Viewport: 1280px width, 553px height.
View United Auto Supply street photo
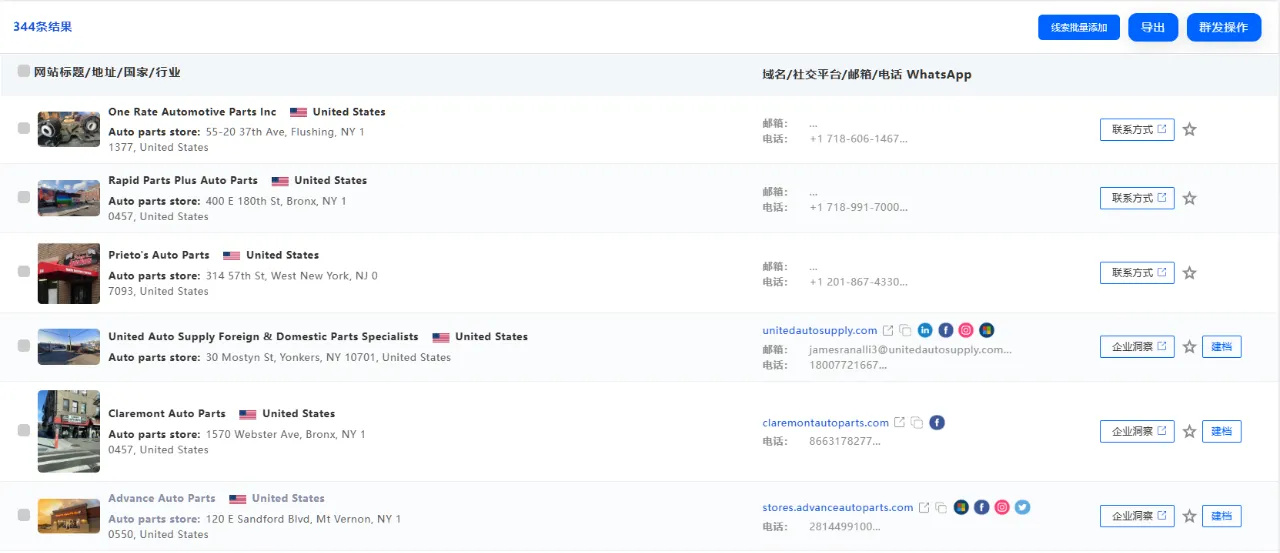(69, 347)
